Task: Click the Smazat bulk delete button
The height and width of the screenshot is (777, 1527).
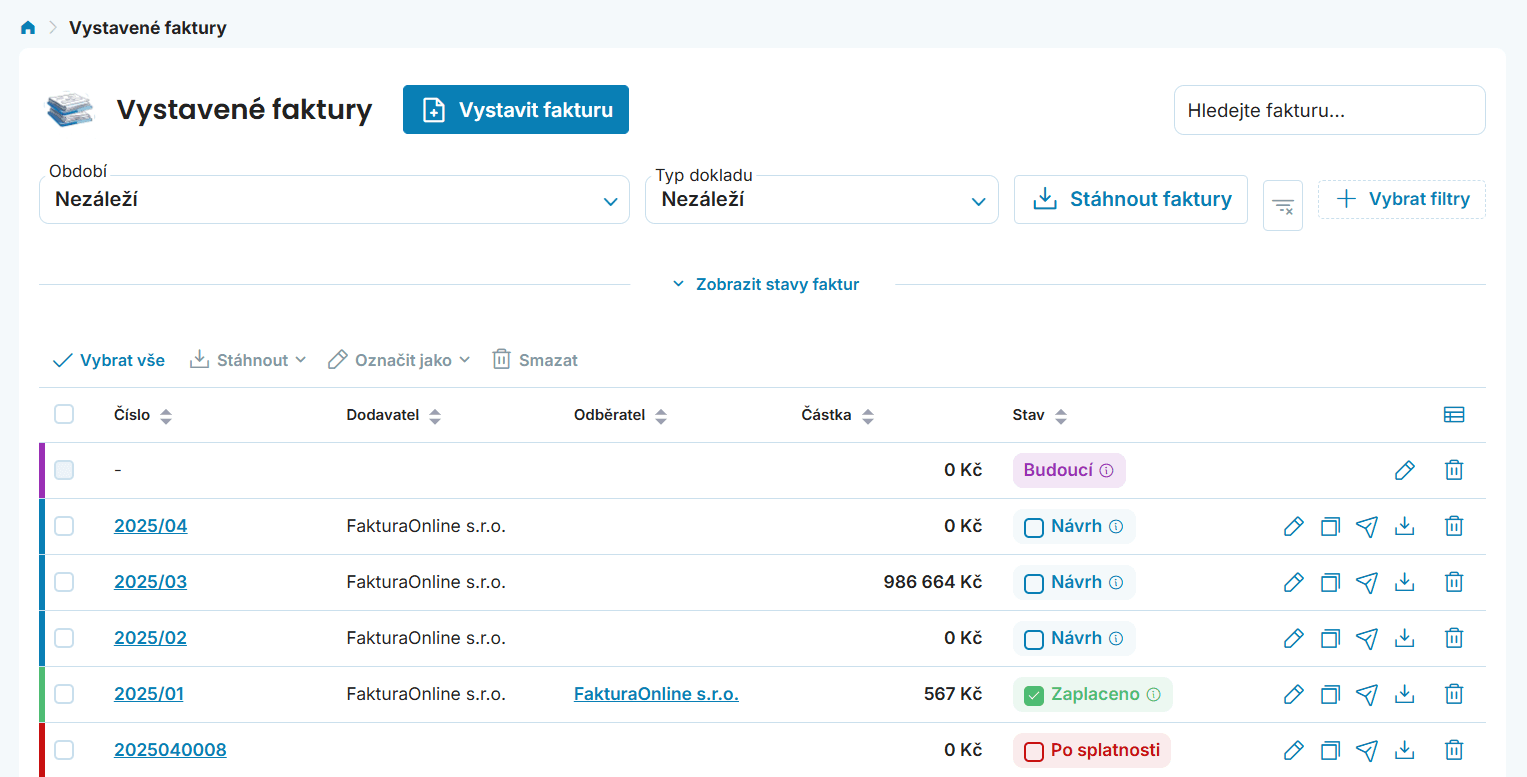Action: [x=535, y=360]
